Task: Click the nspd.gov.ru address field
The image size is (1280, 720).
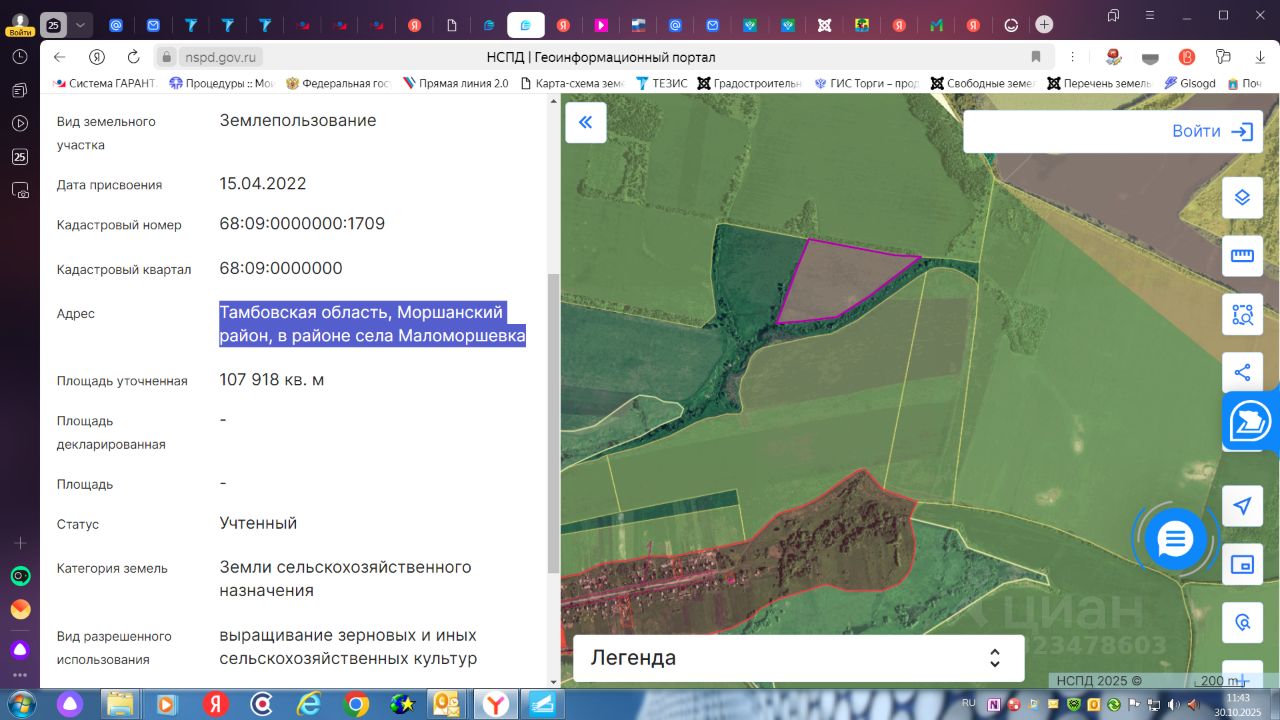Action: tap(222, 57)
